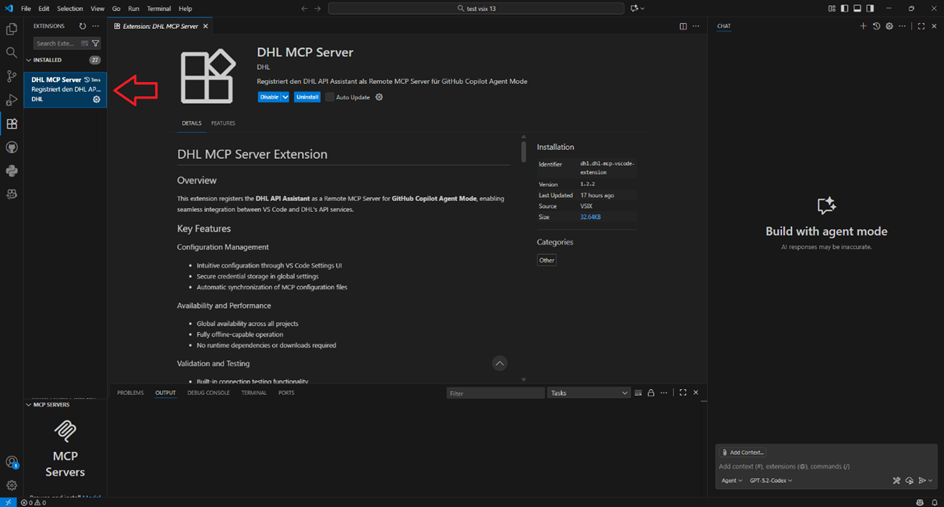Click the Uninstall button
944x507 pixels.
click(x=307, y=97)
